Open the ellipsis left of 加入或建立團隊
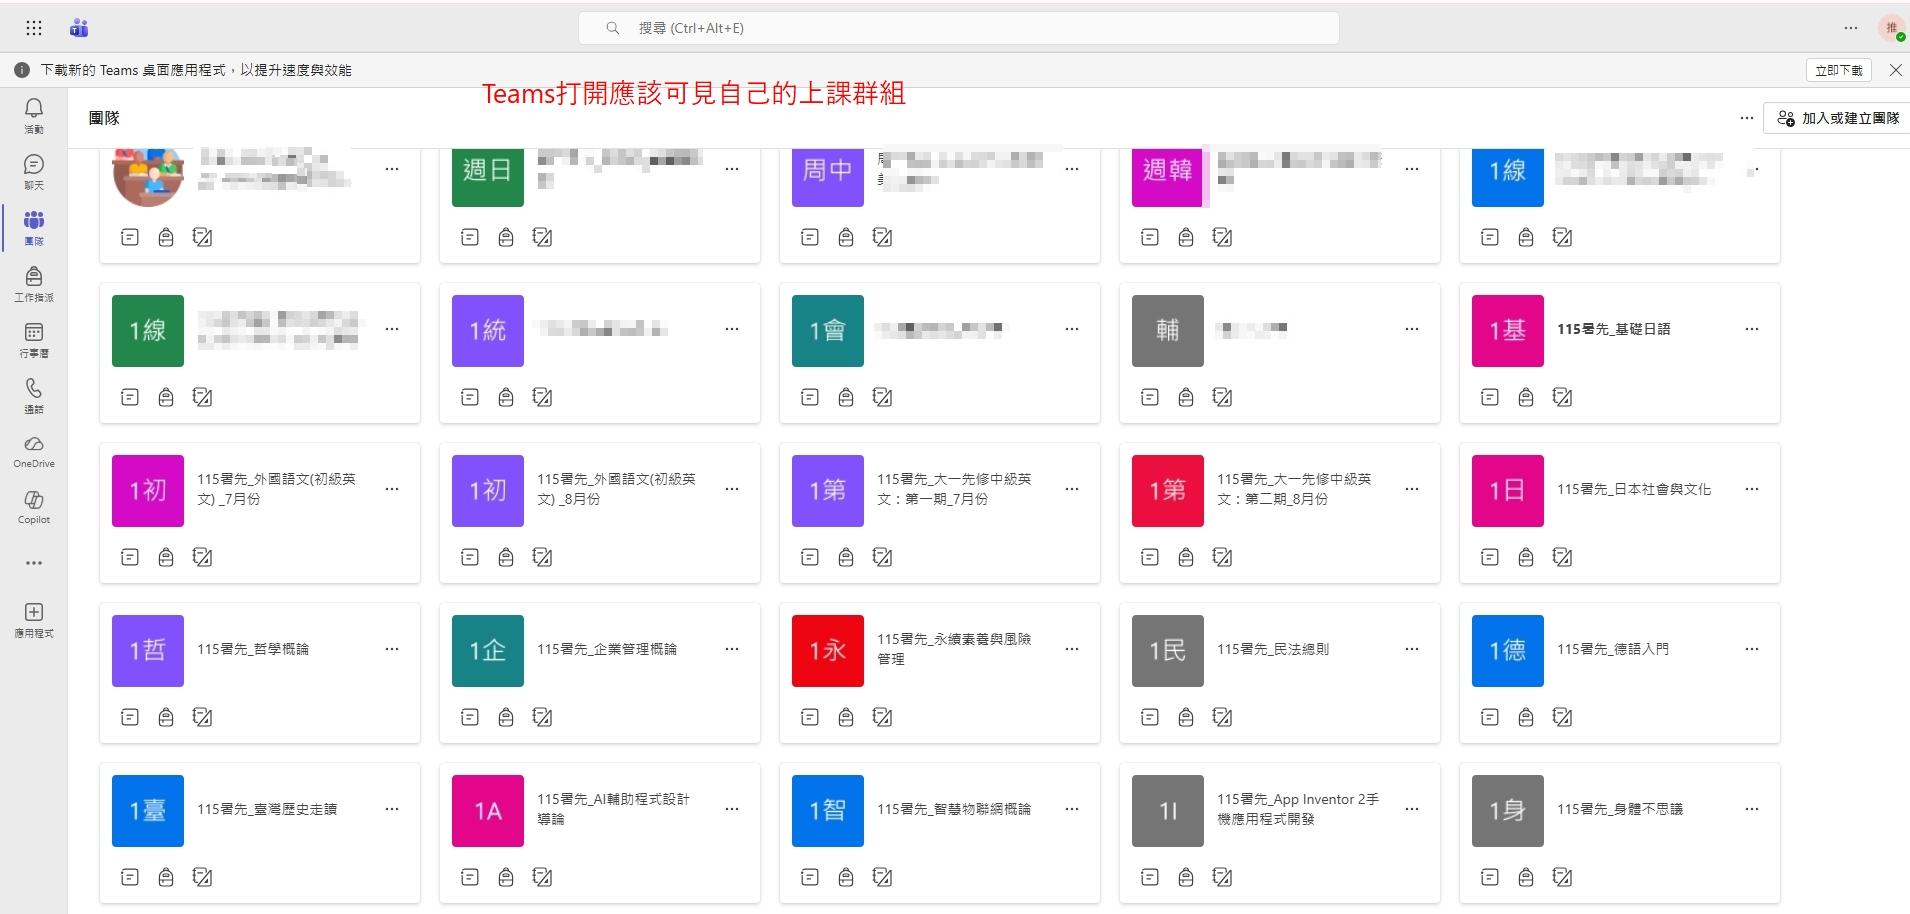The height and width of the screenshot is (914, 1910). [1747, 118]
